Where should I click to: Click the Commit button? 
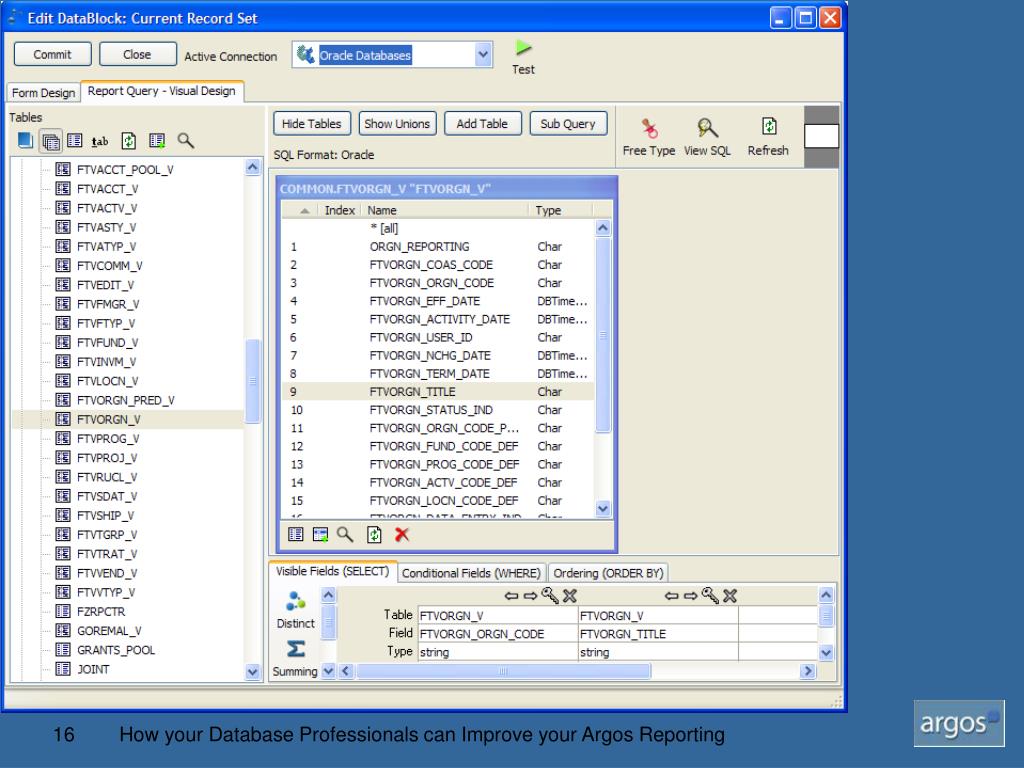[x=52, y=54]
